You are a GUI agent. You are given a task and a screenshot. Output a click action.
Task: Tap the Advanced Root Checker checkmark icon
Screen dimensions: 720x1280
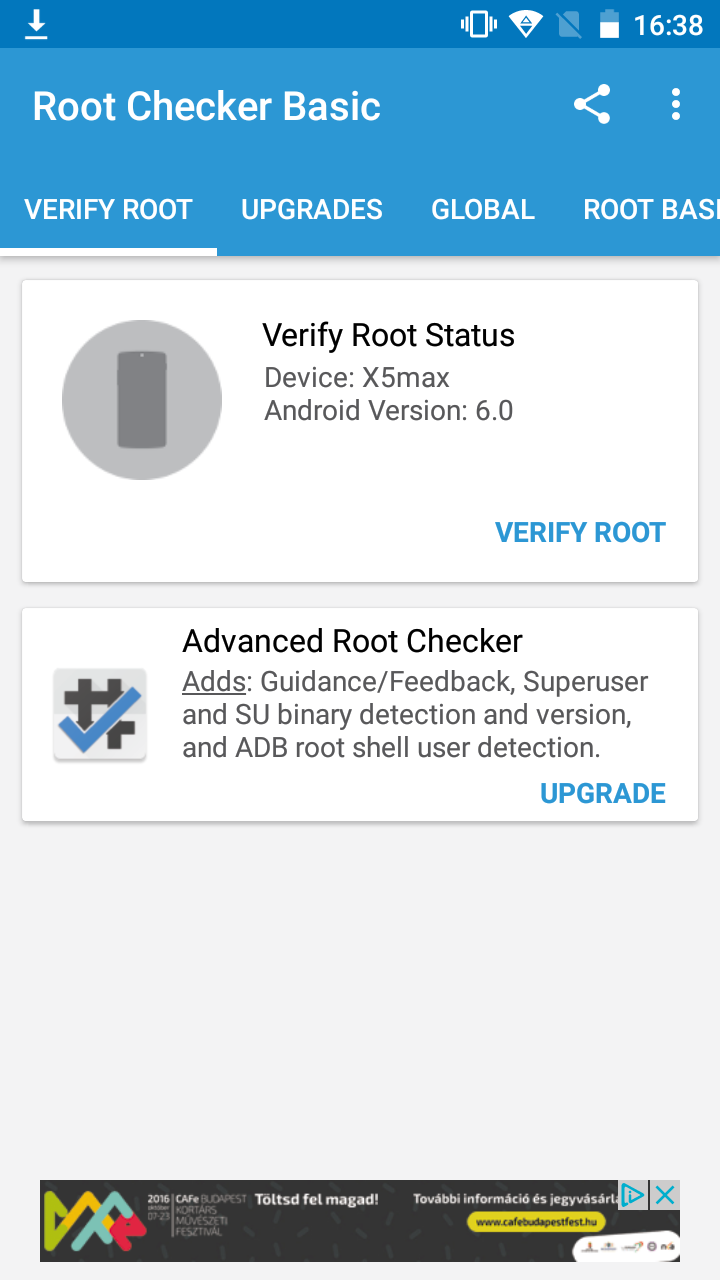tap(100, 715)
